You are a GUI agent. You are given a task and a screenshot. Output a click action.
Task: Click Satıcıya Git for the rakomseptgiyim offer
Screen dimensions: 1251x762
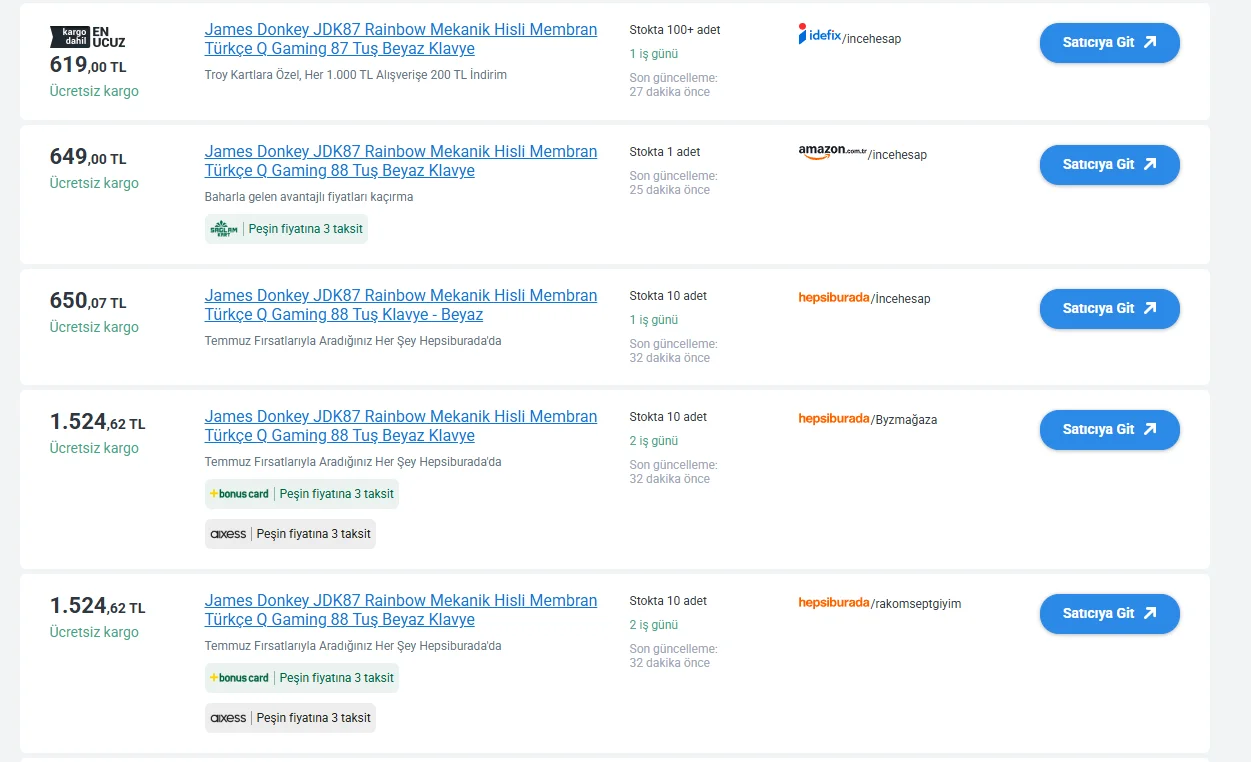1110,614
